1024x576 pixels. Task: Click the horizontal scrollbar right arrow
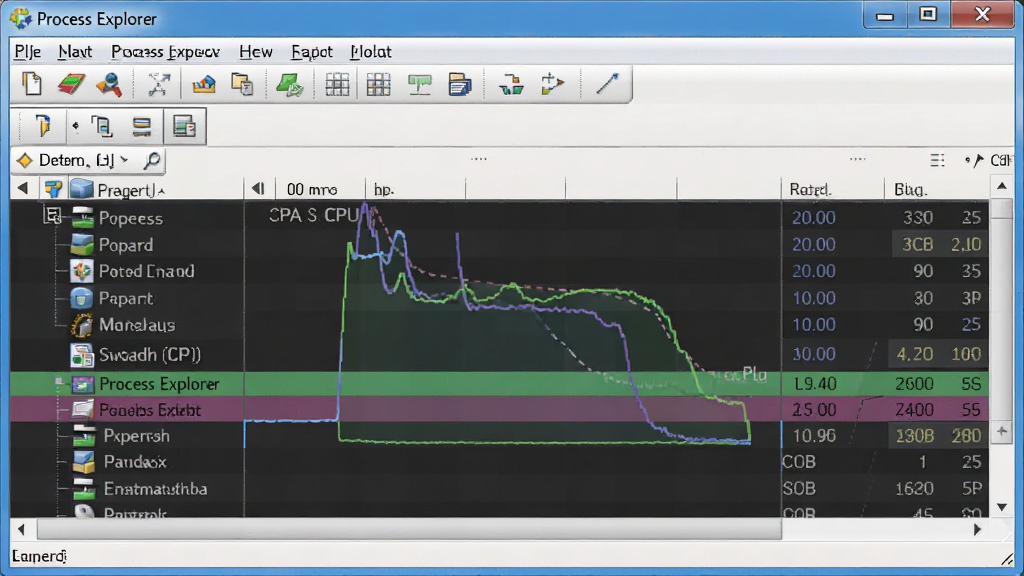pos(978,530)
